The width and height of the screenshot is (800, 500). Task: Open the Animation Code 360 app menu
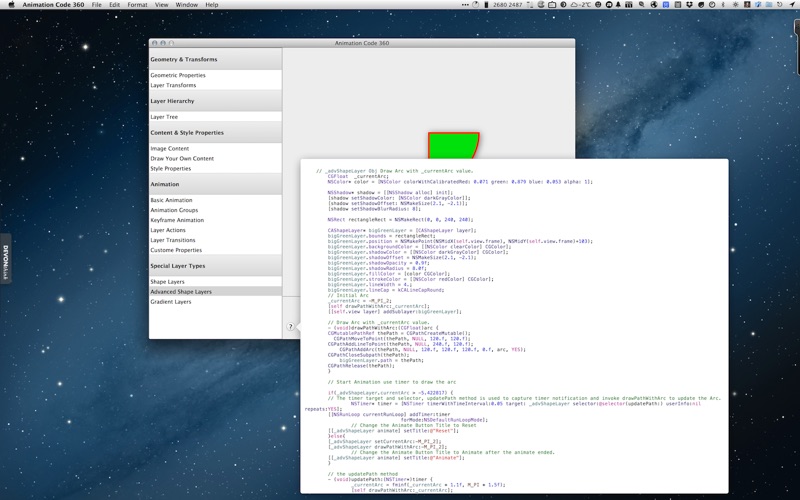53,5
